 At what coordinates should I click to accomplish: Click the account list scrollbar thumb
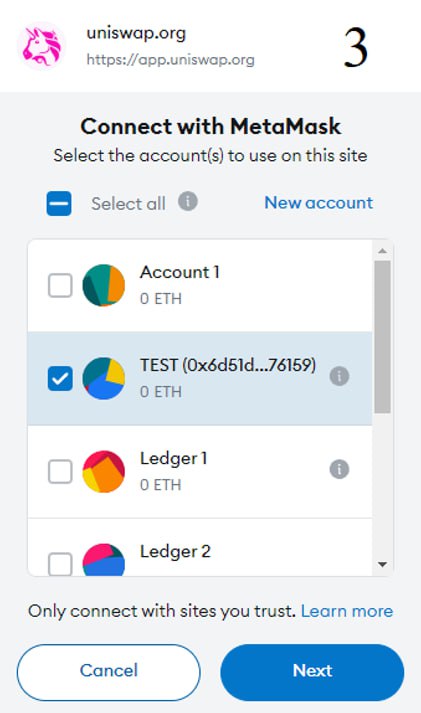pos(382,337)
